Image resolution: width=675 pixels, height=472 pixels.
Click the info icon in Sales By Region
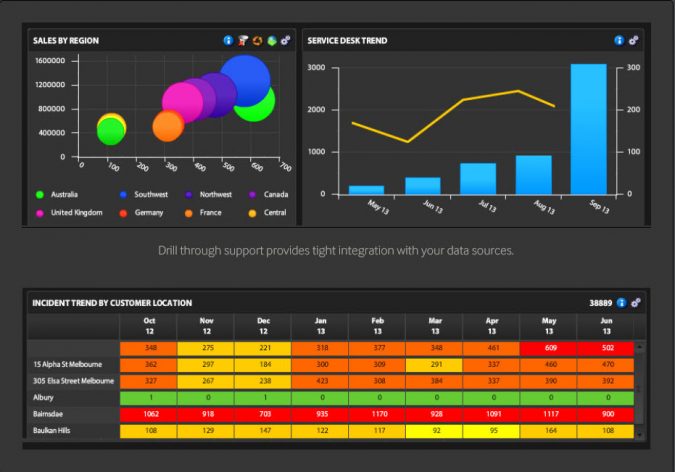point(228,40)
